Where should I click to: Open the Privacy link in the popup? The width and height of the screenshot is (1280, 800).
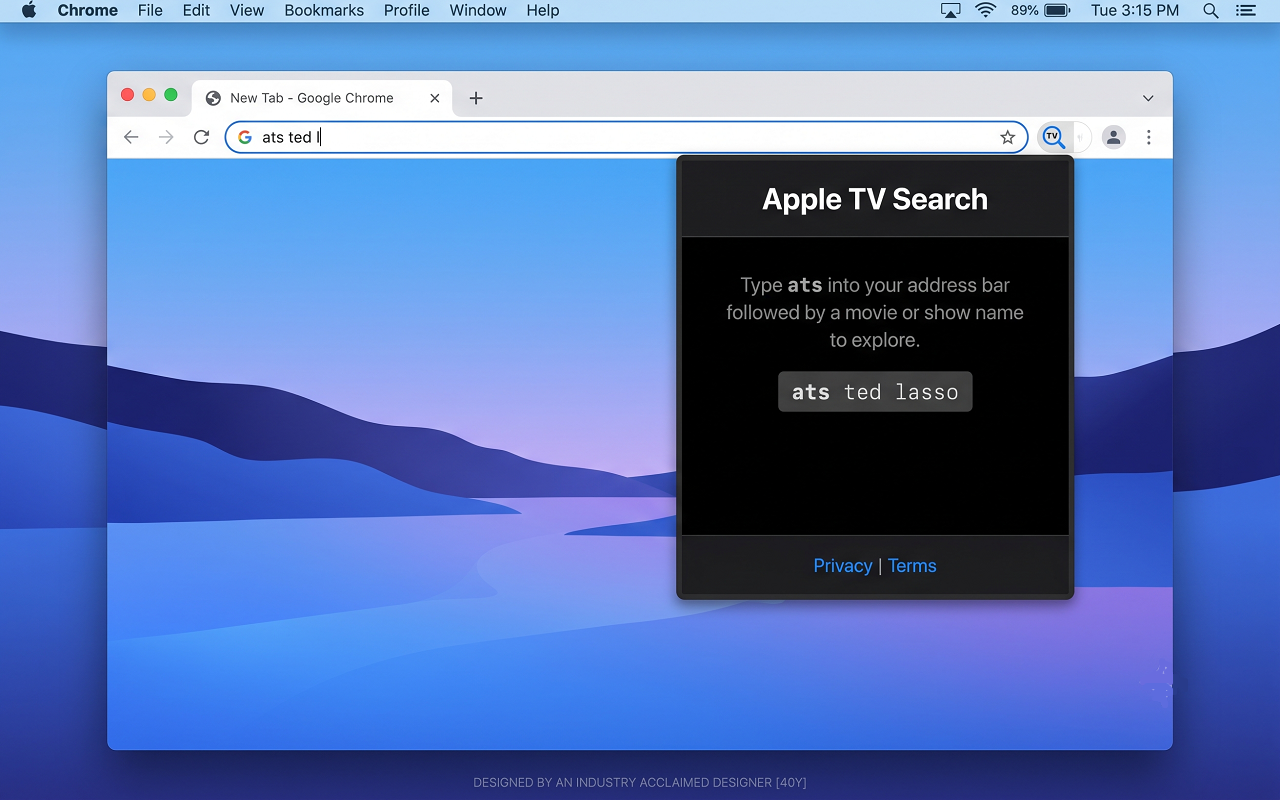(843, 566)
